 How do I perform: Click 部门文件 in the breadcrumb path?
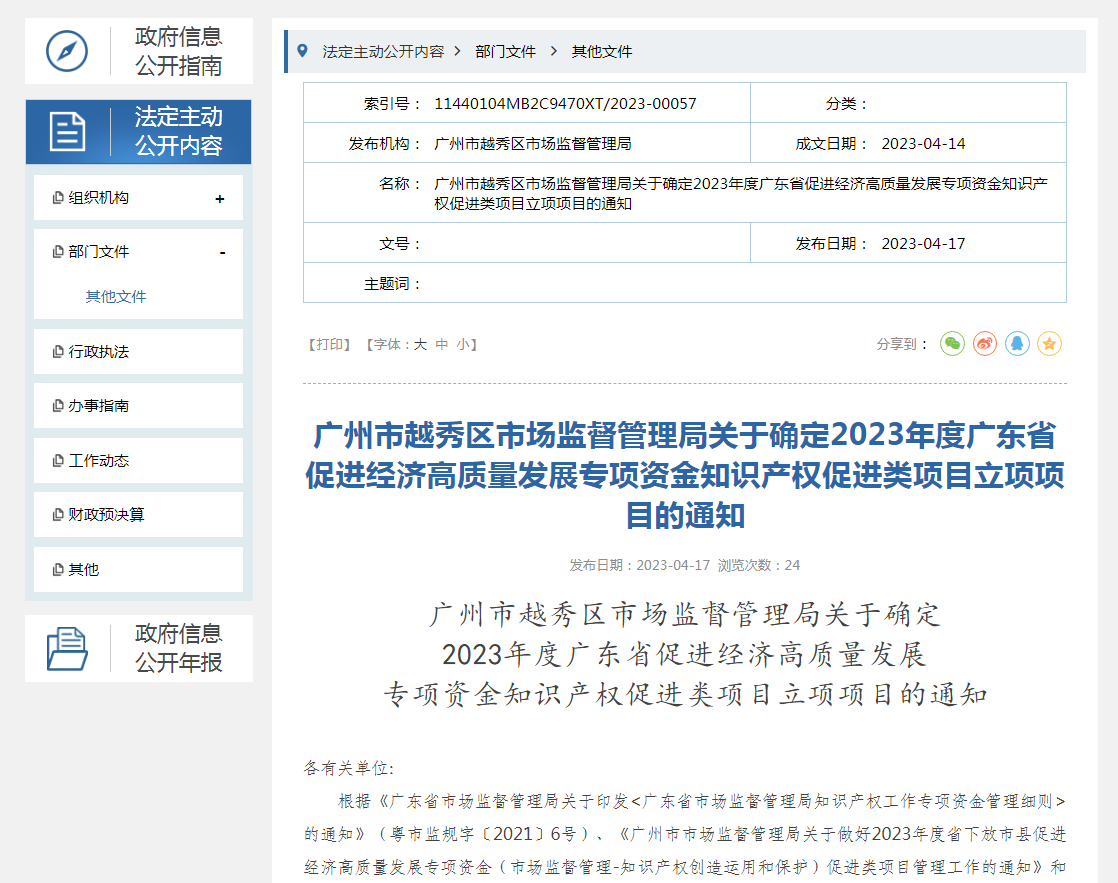(505, 51)
